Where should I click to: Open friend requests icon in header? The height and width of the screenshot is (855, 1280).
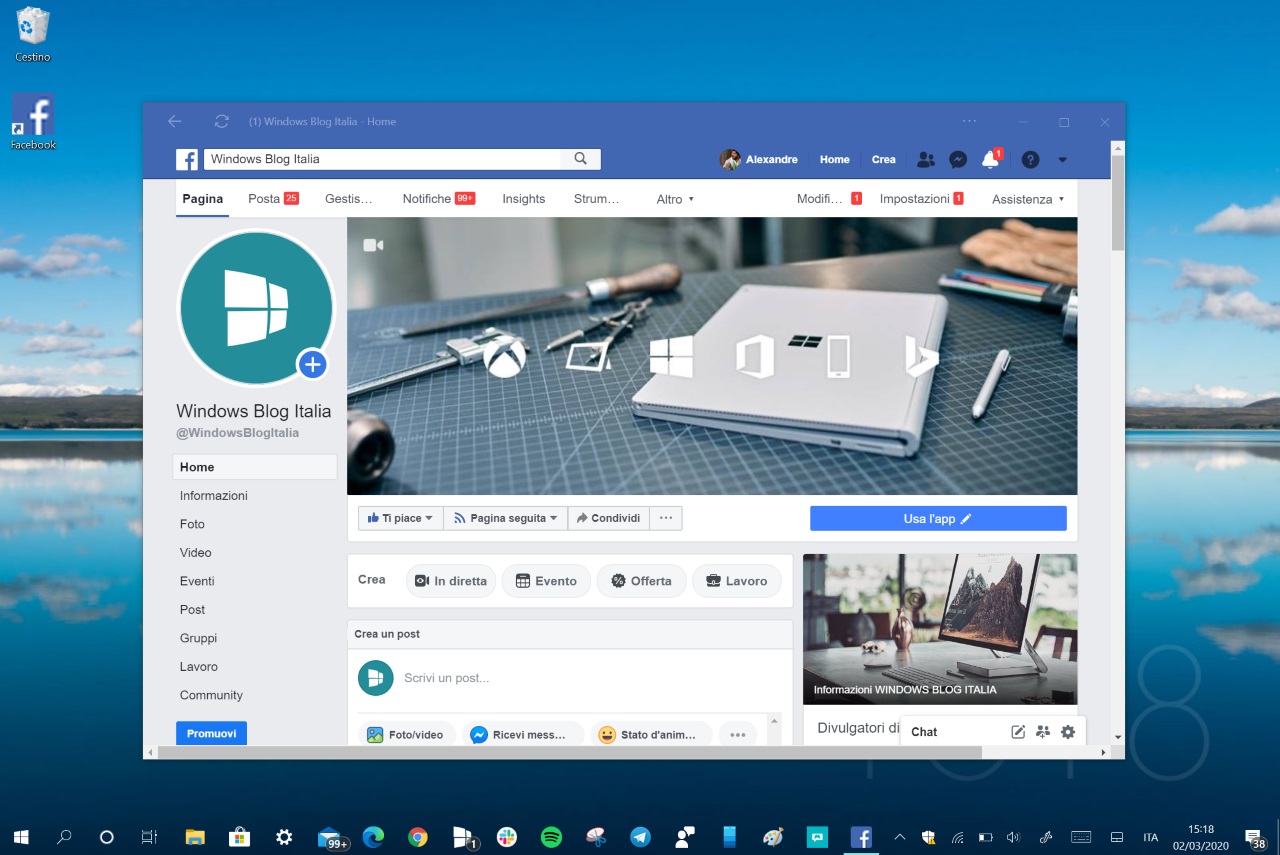[x=925, y=159]
